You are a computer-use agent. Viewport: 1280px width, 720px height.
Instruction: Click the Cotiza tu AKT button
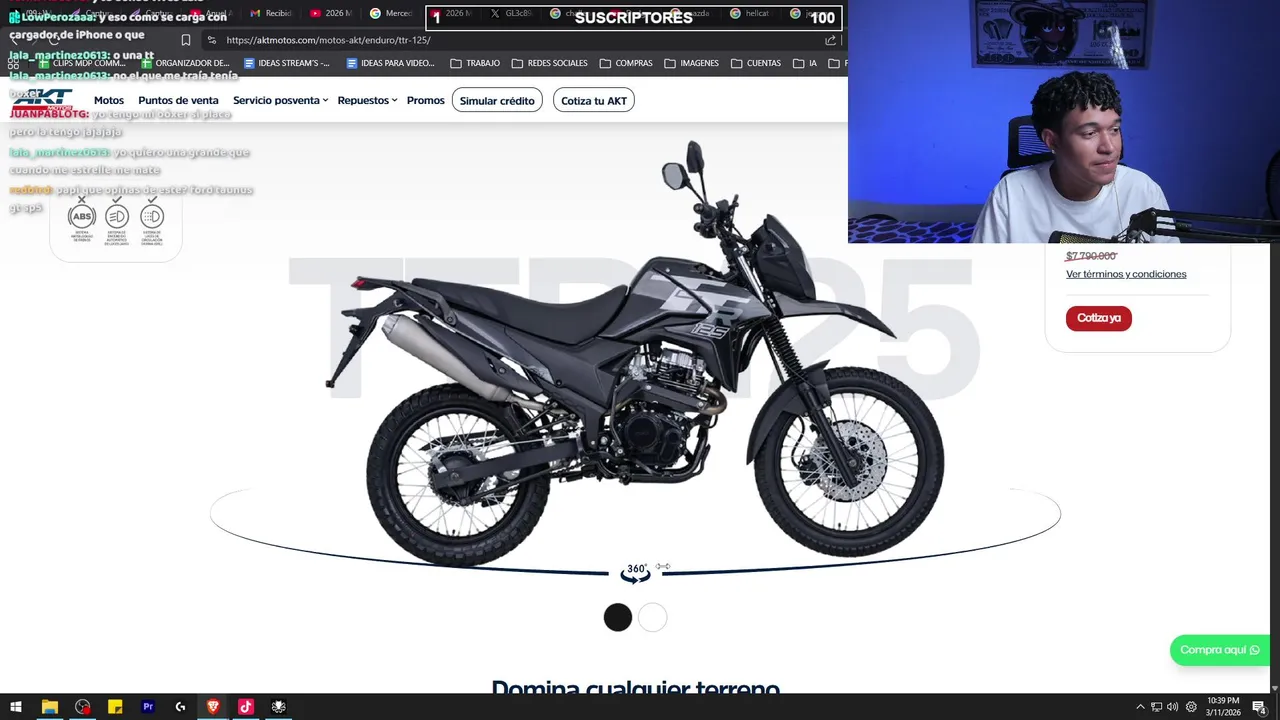(594, 100)
